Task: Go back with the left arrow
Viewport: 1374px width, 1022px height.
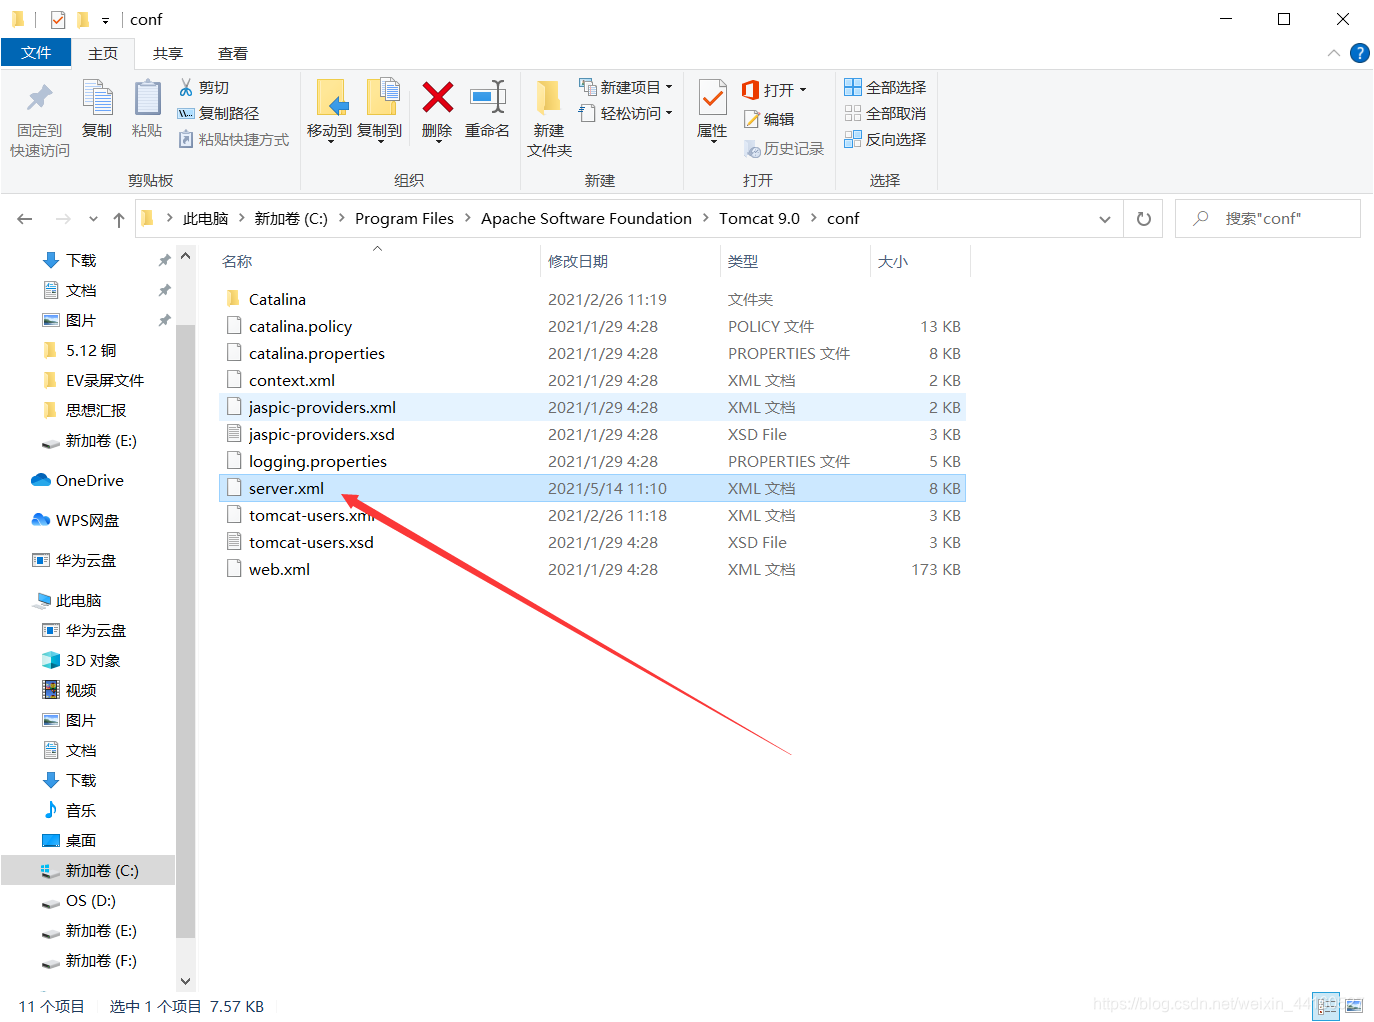Action: click(x=25, y=219)
